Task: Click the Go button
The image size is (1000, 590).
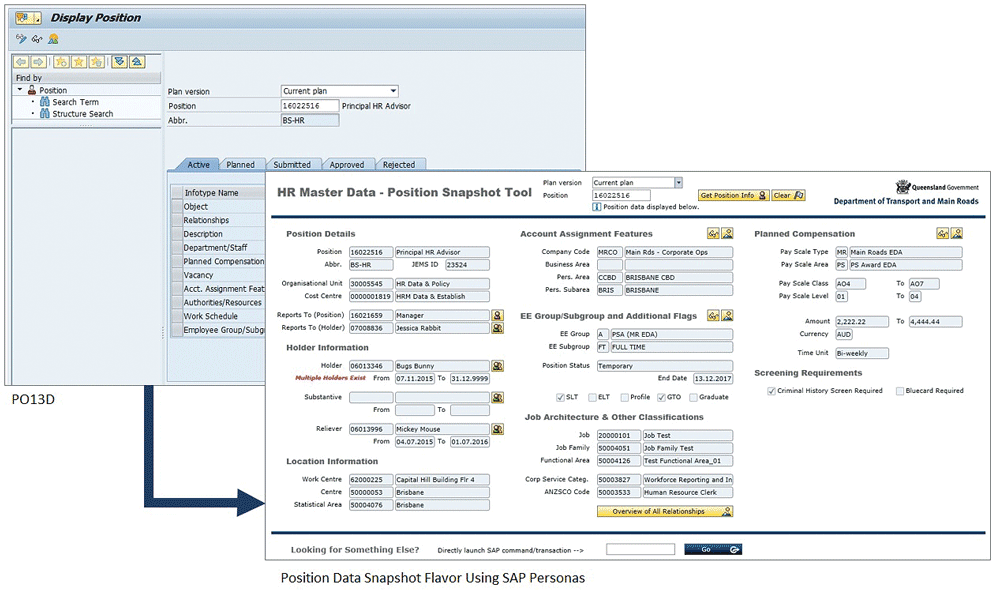Action: (x=713, y=549)
